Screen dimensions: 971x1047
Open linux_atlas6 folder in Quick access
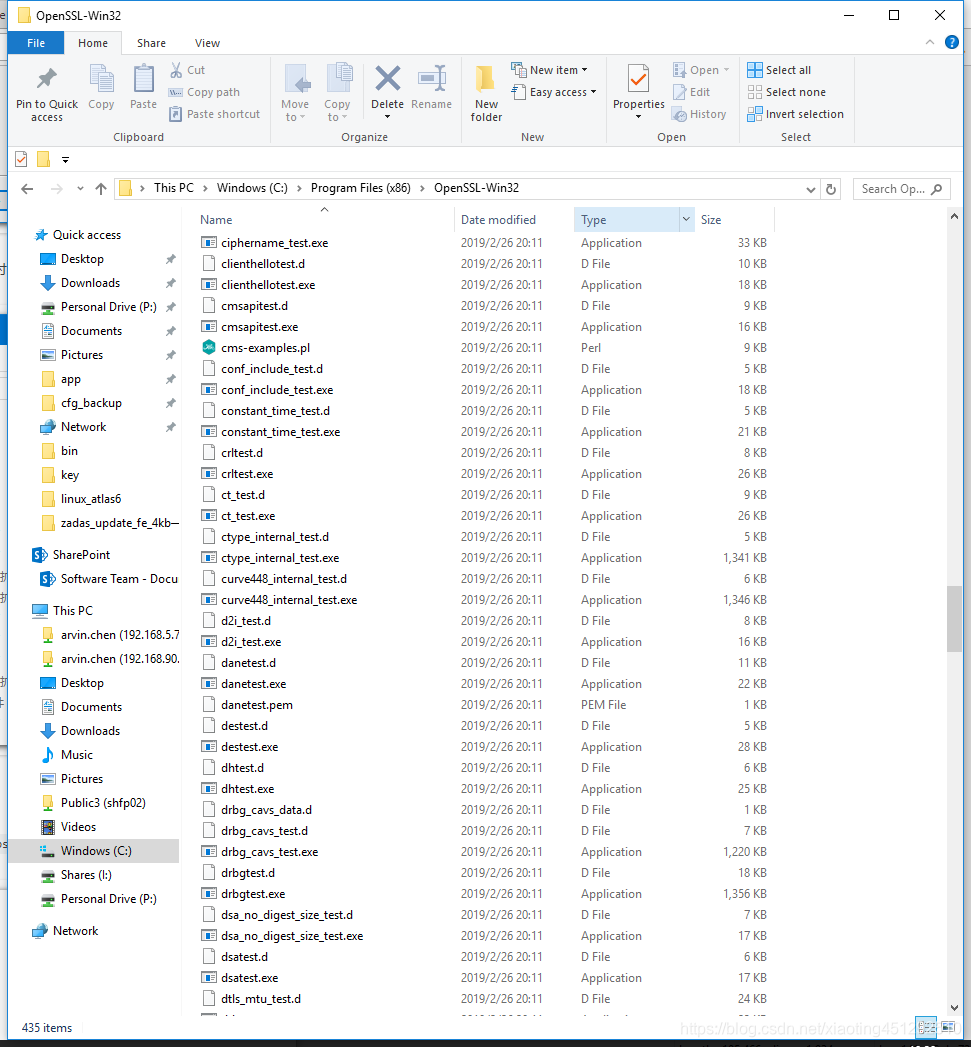click(x=91, y=499)
